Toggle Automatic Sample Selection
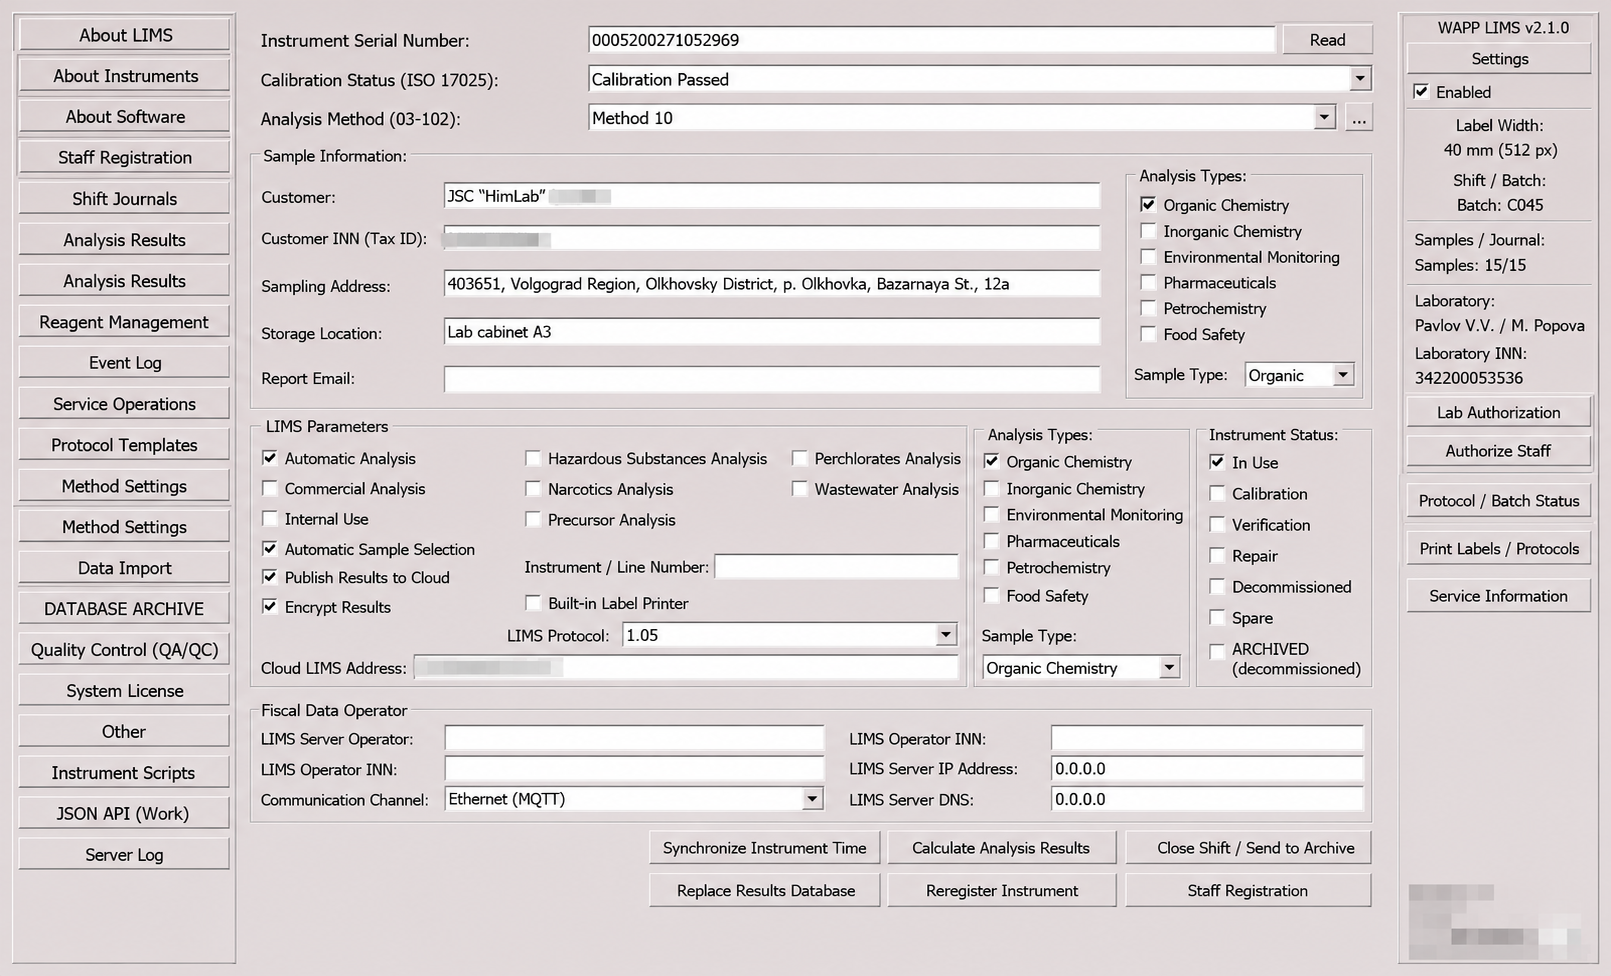This screenshot has width=1611, height=976. (270, 549)
